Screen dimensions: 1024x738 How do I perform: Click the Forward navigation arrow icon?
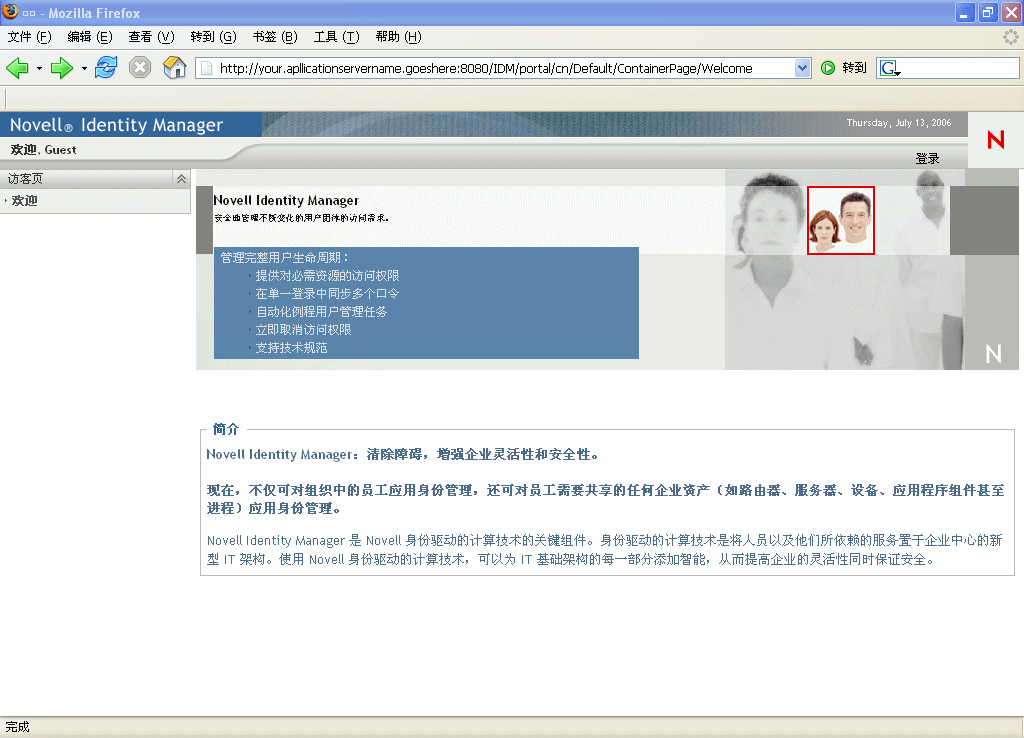point(62,67)
